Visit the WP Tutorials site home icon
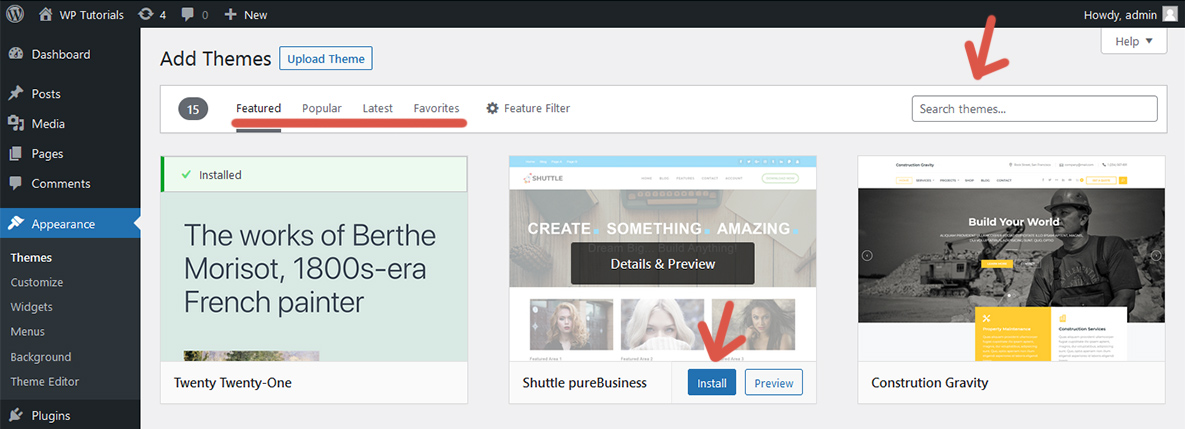 45,14
